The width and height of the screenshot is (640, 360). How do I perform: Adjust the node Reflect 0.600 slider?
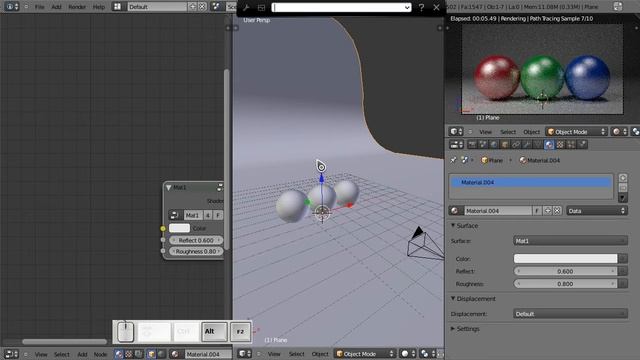pyautogui.click(x=196, y=240)
